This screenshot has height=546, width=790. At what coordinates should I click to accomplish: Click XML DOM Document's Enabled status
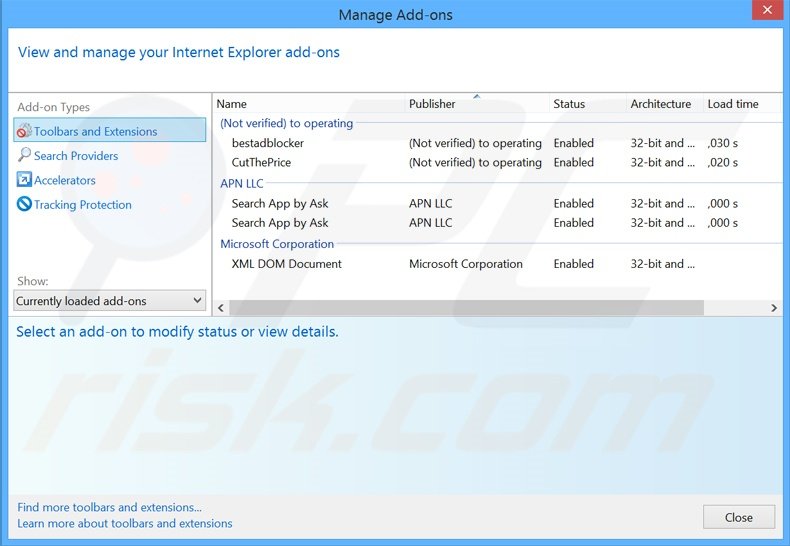click(573, 264)
